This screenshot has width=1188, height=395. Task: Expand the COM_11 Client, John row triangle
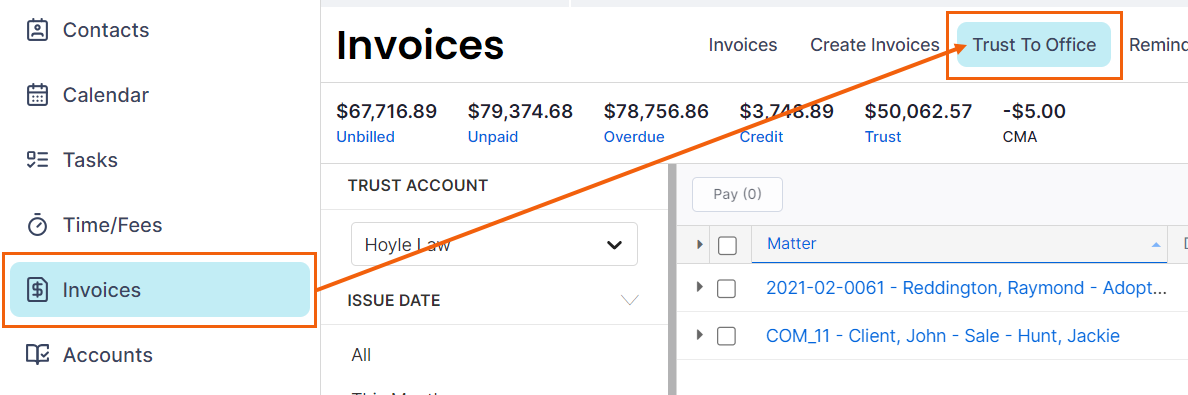[x=699, y=334]
